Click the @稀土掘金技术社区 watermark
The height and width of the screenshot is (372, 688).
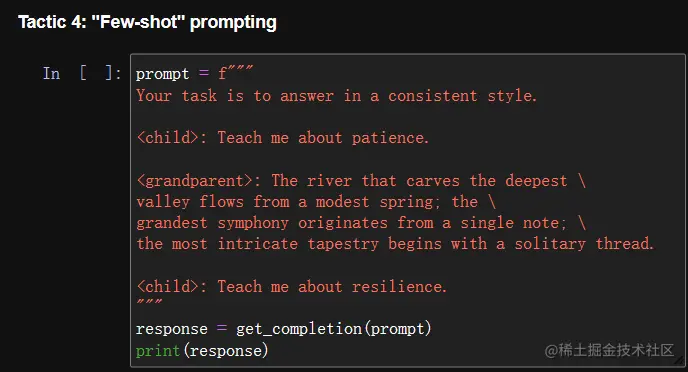tap(609, 350)
